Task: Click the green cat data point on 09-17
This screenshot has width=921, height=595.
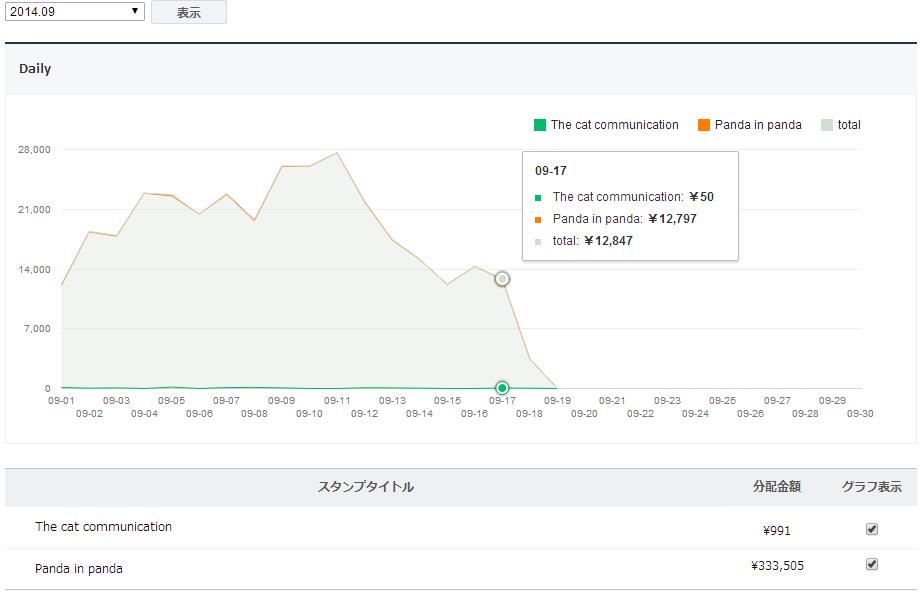Action: 502,388
